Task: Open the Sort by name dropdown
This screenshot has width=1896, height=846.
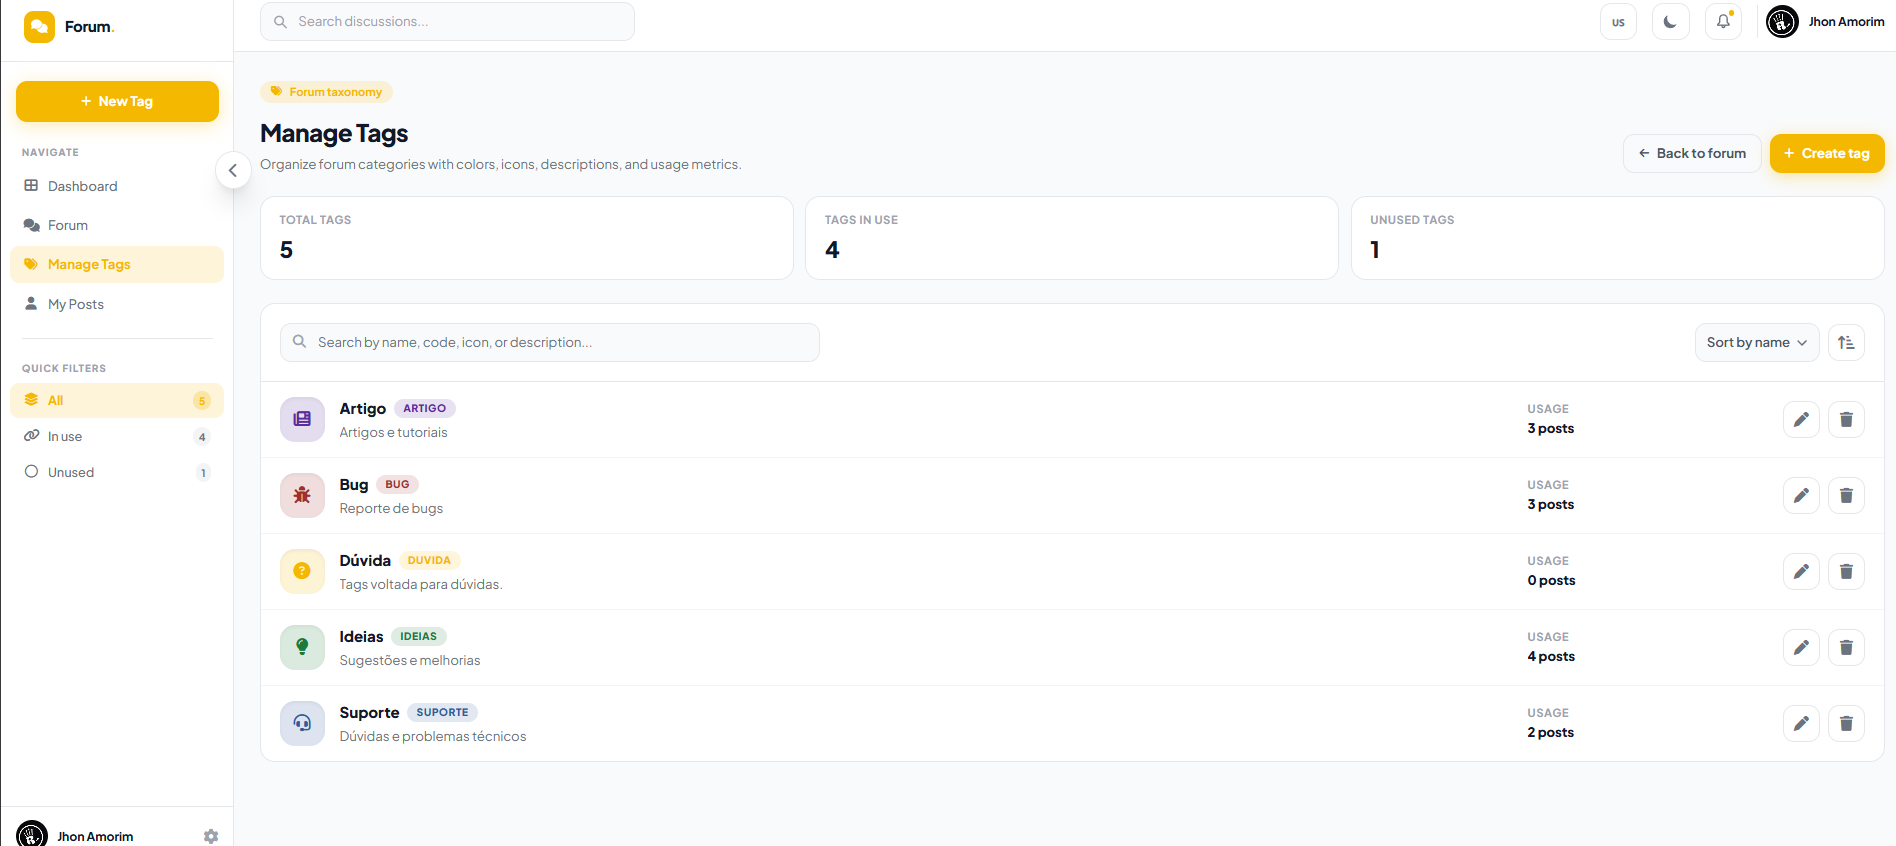Action: tap(1757, 342)
